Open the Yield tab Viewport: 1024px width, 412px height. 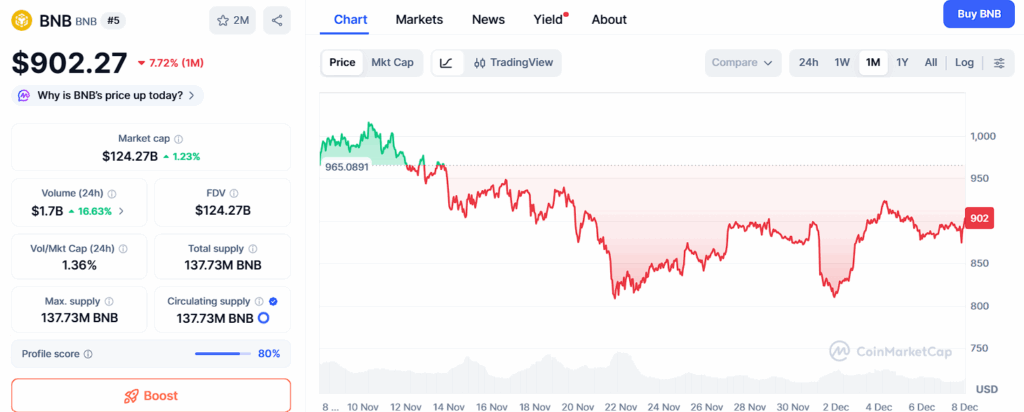coord(548,19)
